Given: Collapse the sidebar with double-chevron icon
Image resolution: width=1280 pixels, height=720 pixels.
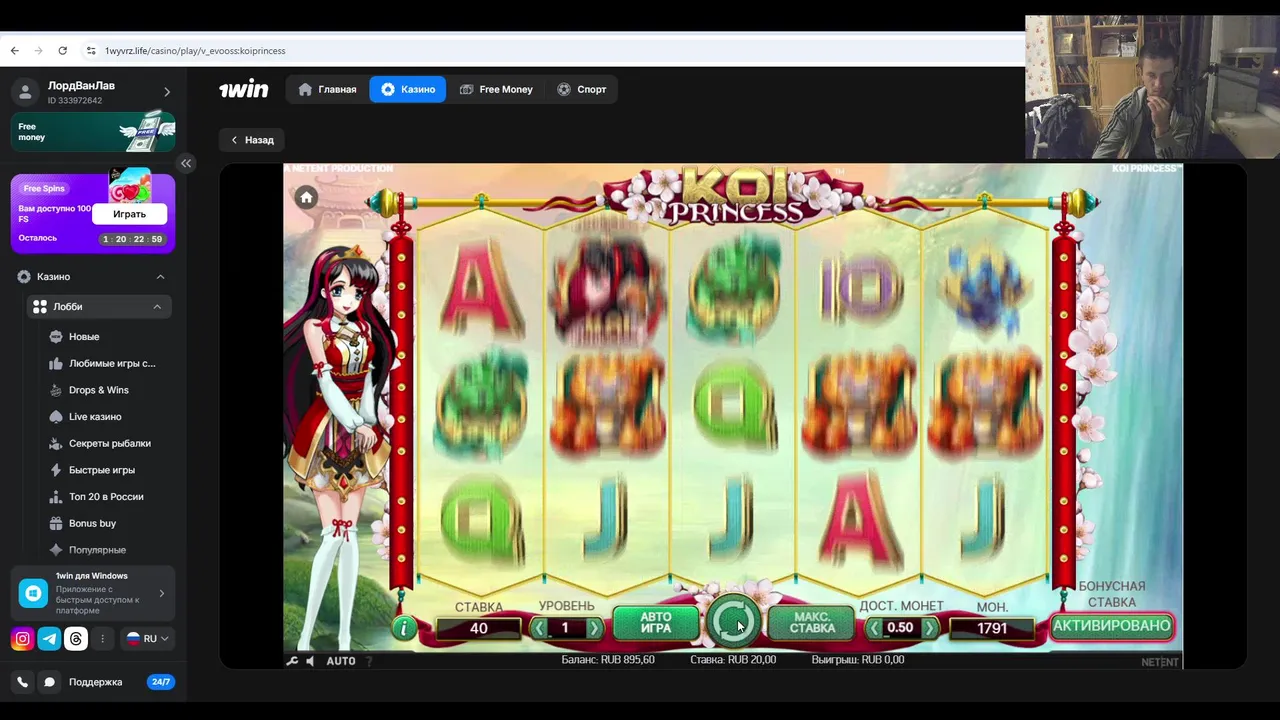Looking at the screenshot, I should [186, 163].
